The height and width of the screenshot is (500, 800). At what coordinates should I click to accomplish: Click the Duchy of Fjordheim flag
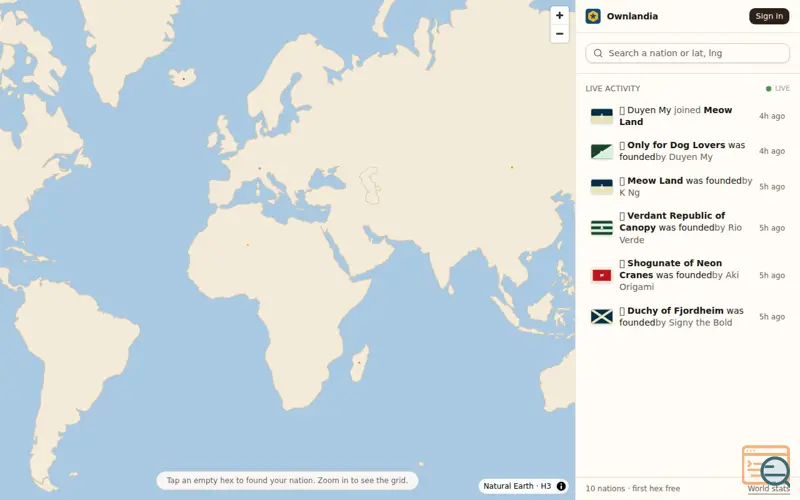click(x=602, y=316)
